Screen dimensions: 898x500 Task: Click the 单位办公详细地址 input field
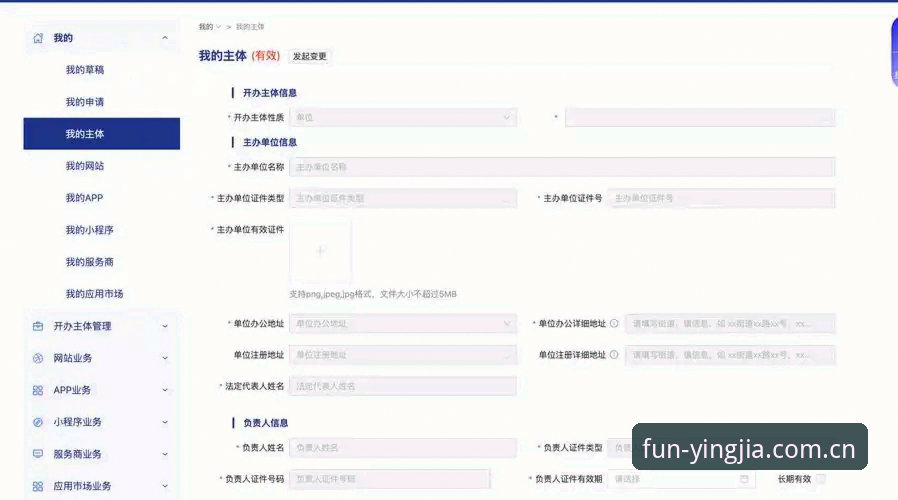tap(730, 324)
